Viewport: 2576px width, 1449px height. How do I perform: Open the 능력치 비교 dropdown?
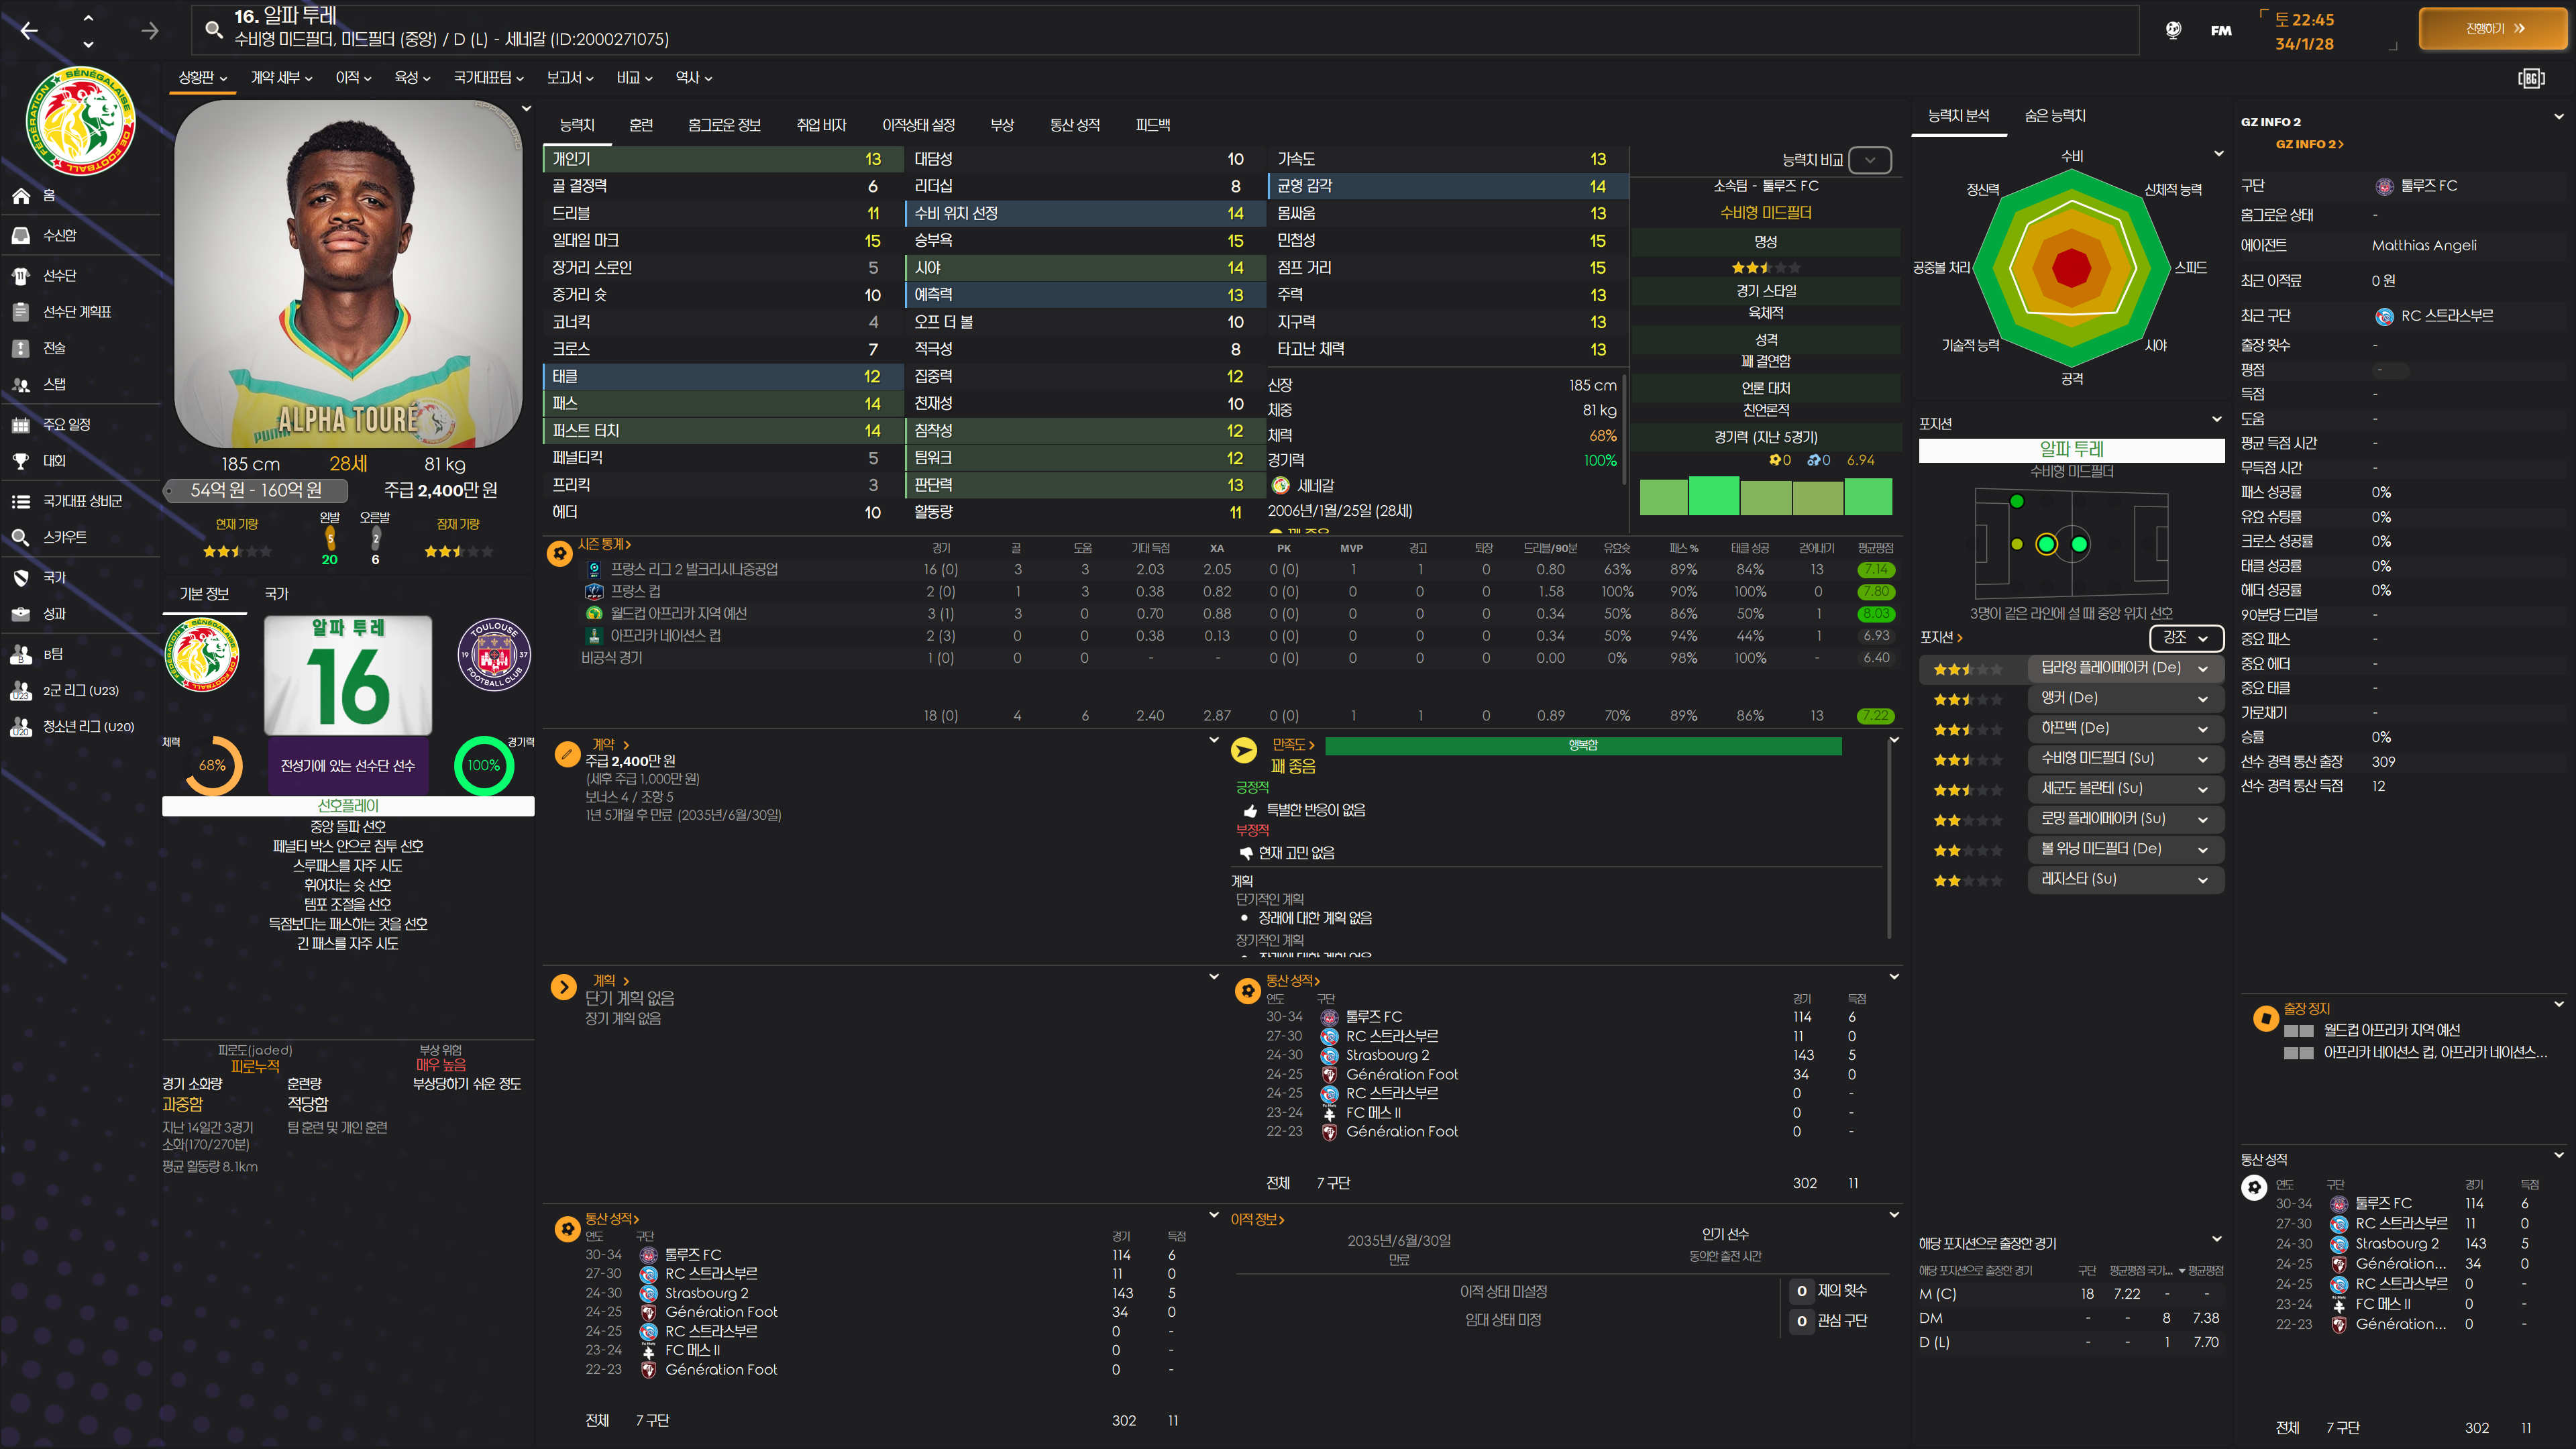pos(1869,160)
